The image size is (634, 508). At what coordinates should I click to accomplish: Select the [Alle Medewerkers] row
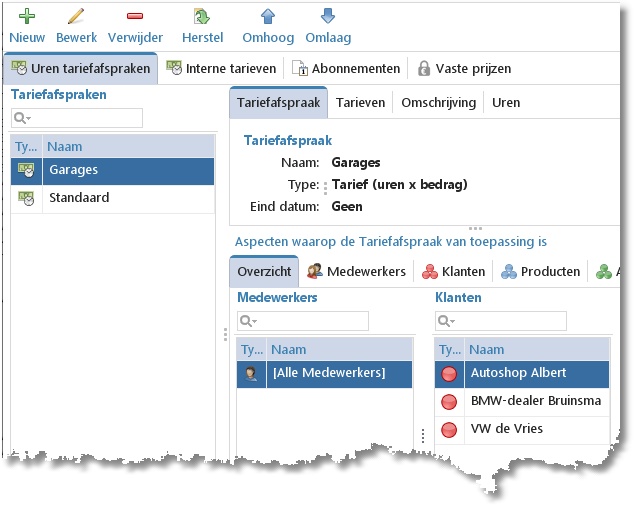point(324,374)
